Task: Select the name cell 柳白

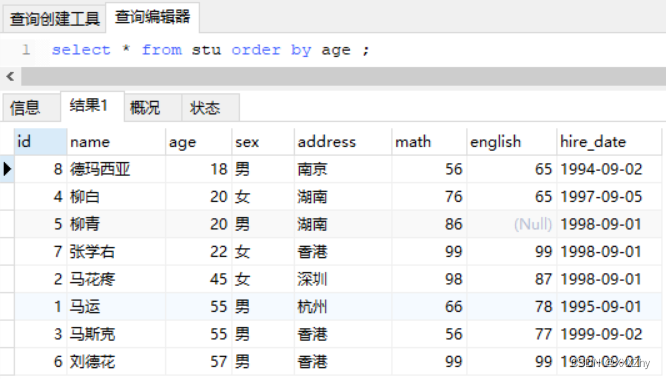Action: 116,197
